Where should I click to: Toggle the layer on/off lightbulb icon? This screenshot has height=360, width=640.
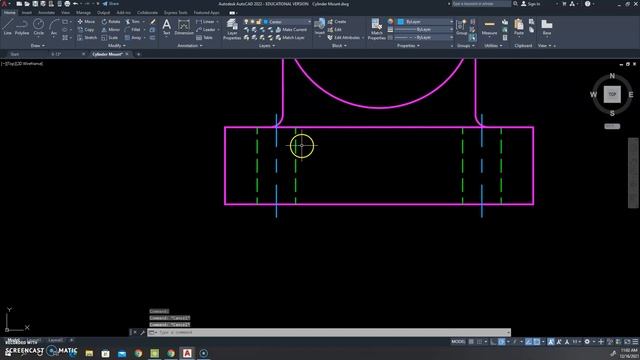pos(246,22)
